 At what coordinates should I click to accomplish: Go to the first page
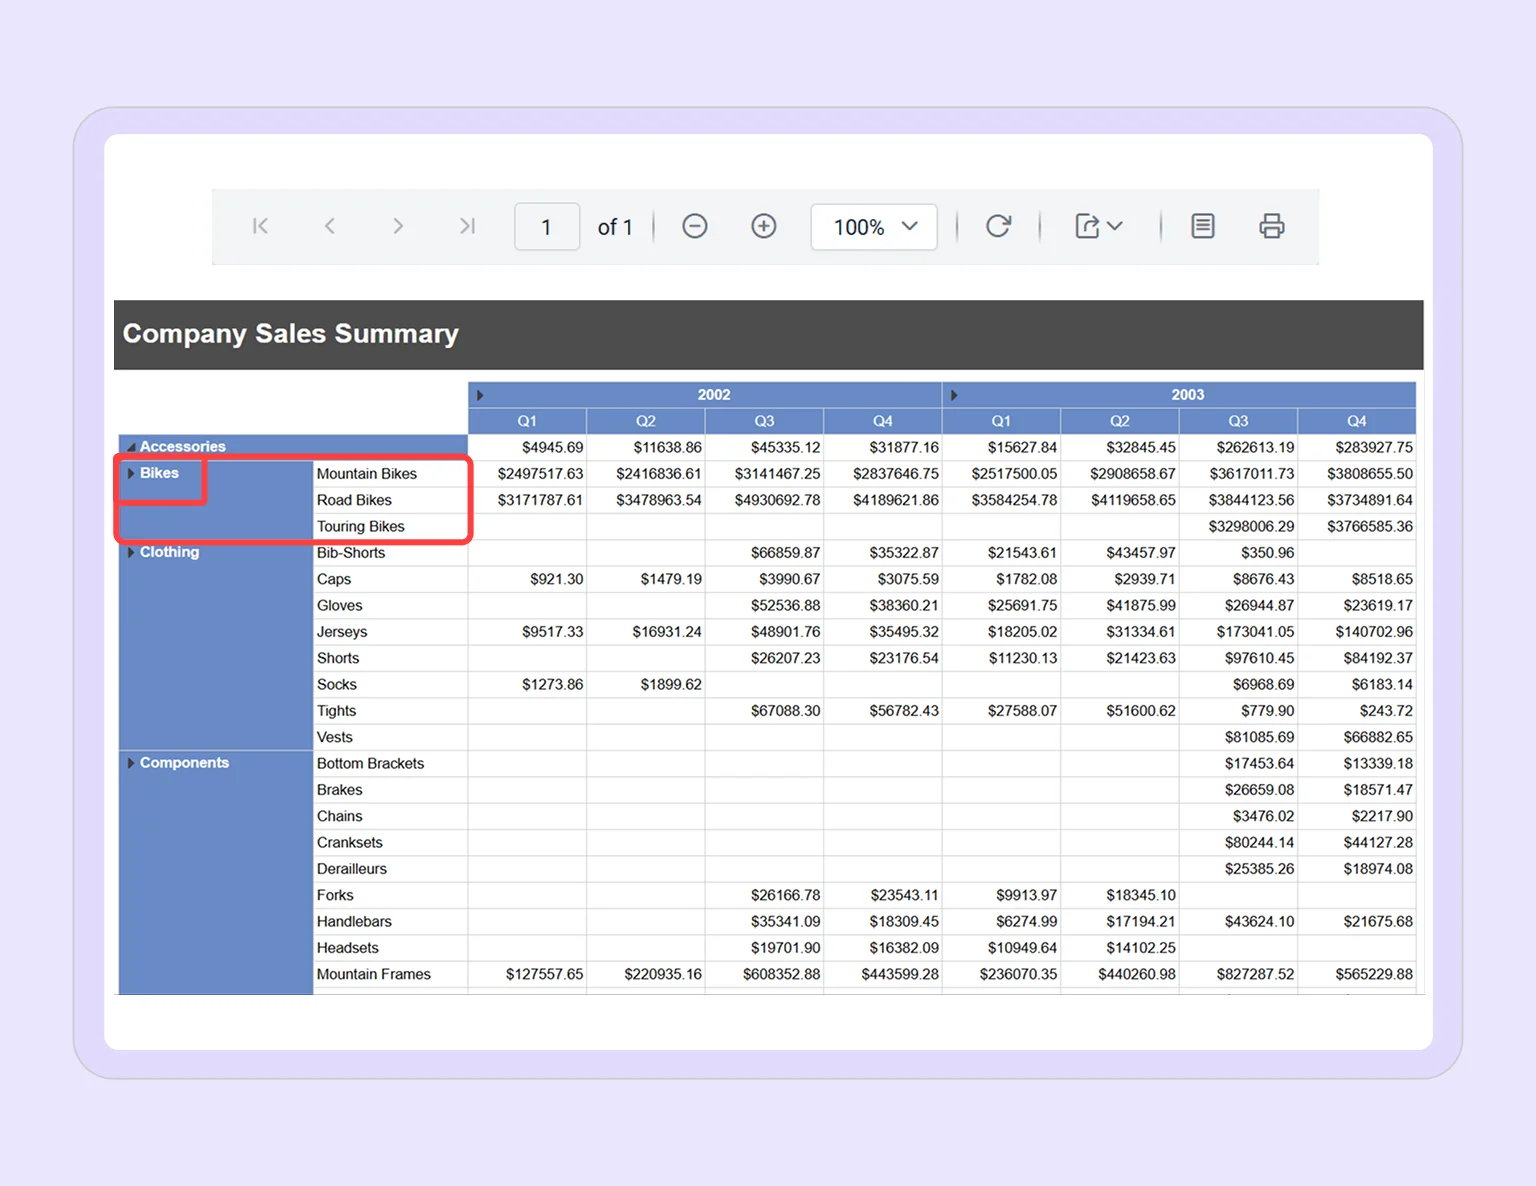point(260,226)
